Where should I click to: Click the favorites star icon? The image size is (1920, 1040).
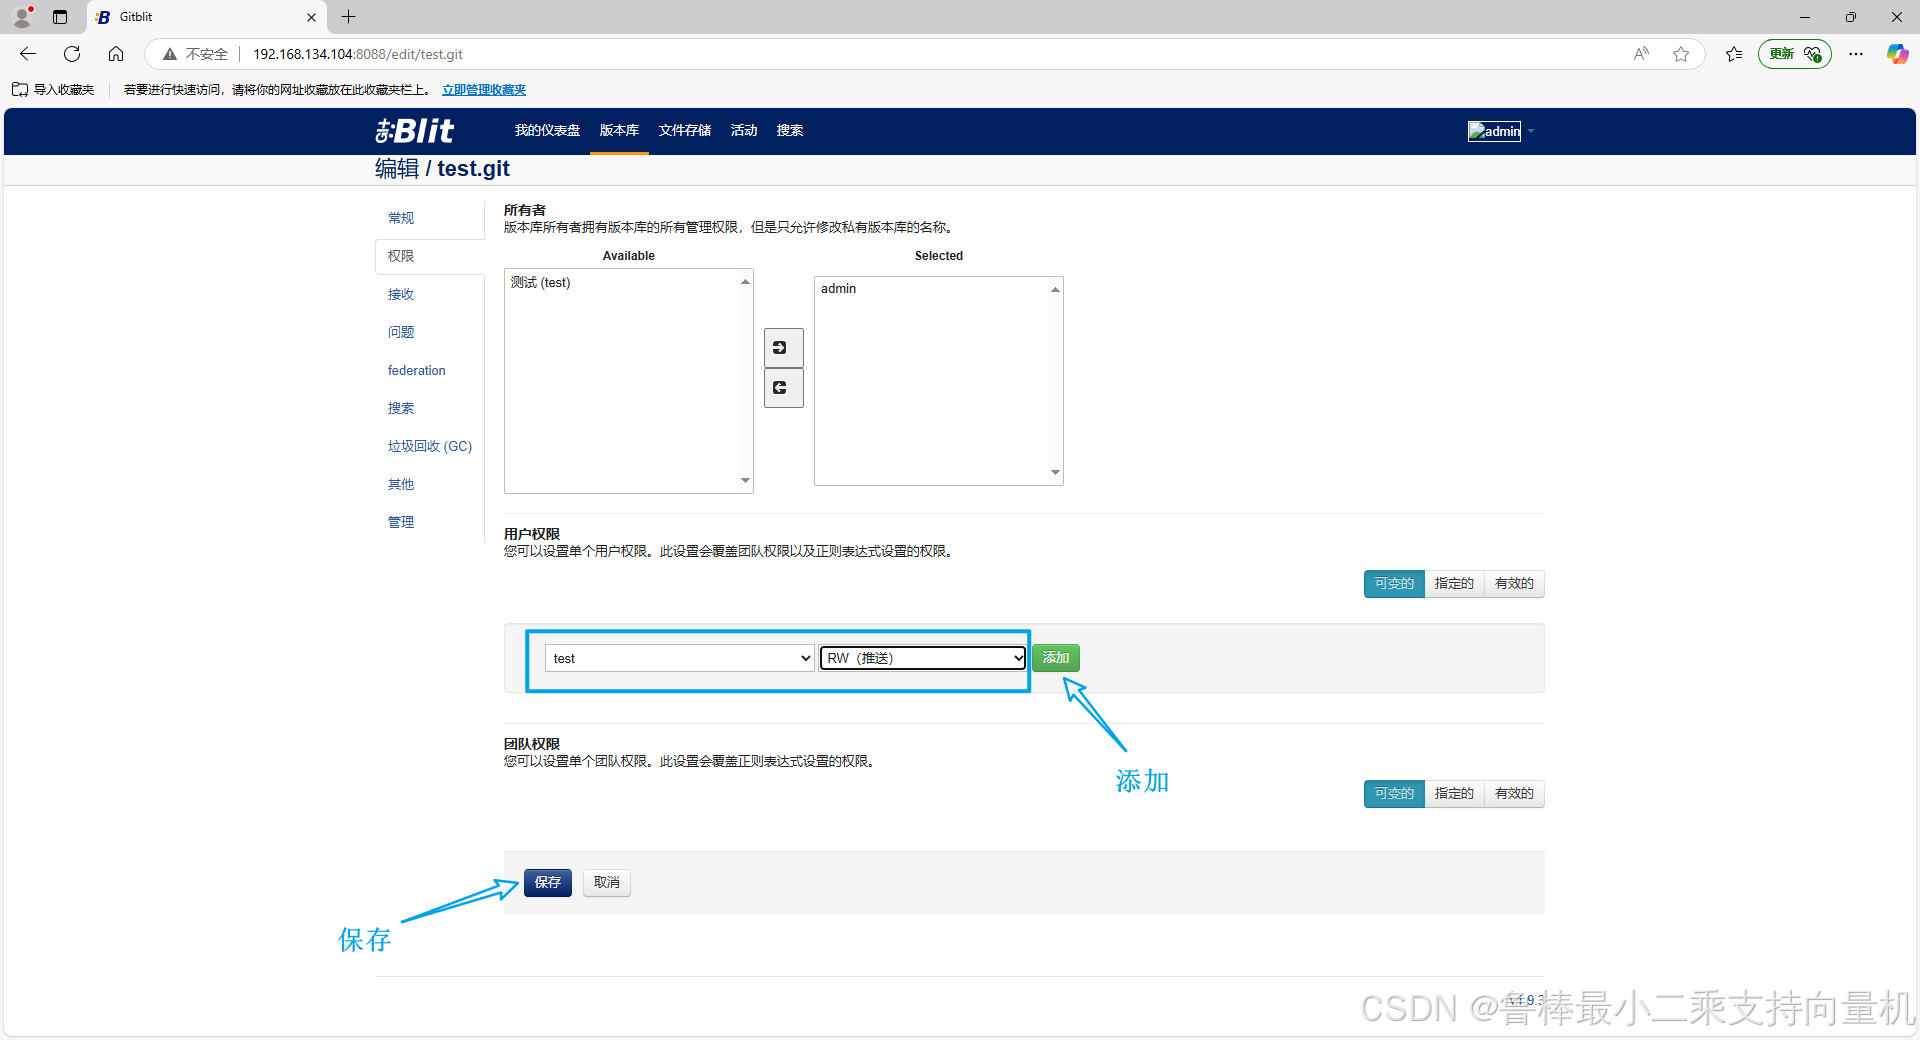point(1680,54)
